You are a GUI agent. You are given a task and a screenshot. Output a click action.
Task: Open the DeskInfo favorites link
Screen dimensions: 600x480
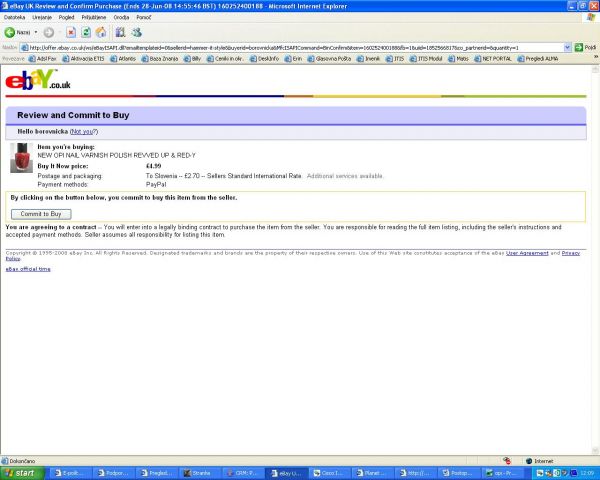tap(264, 59)
